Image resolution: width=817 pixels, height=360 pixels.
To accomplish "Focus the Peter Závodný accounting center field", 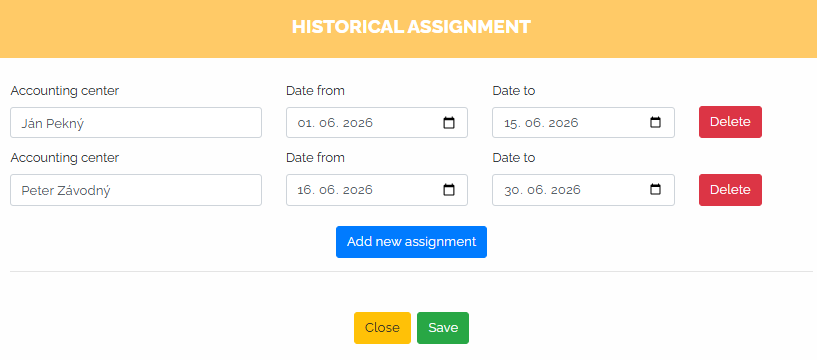I will pos(136,190).
